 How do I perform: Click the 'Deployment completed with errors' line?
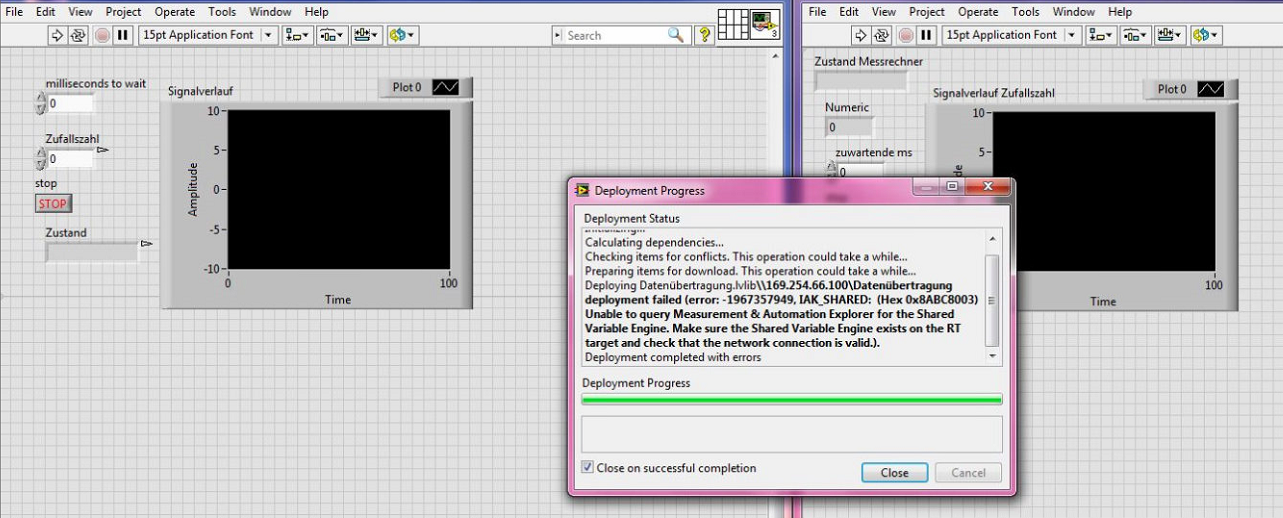[673, 357]
